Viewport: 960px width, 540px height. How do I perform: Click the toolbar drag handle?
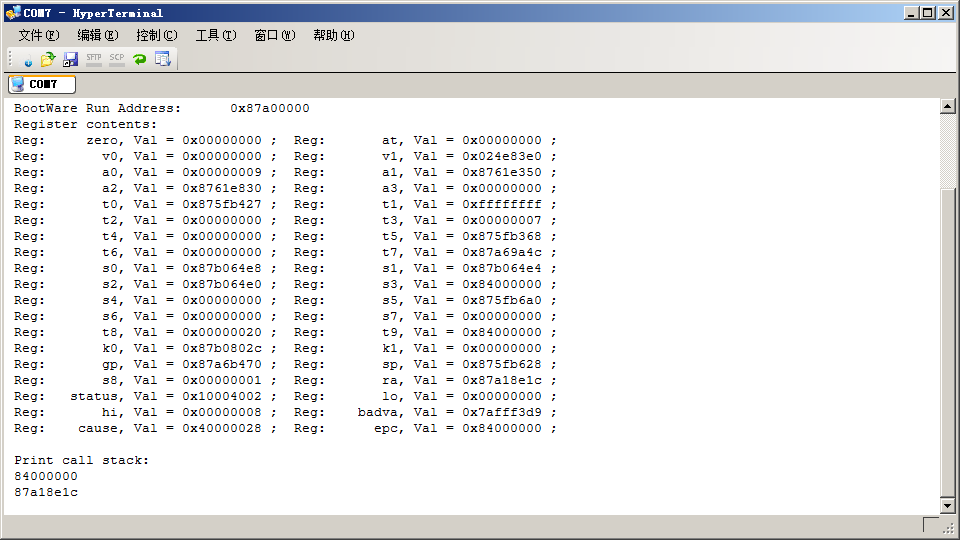10,59
